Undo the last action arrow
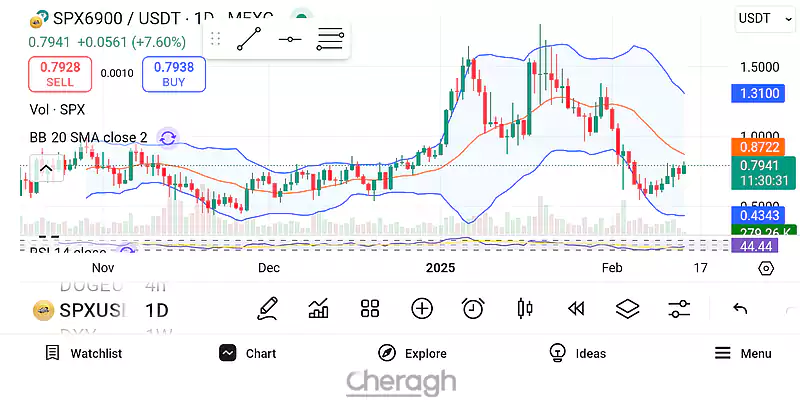The width and height of the screenshot is (800, 406). pyautogui.click(x=740, y=309)
